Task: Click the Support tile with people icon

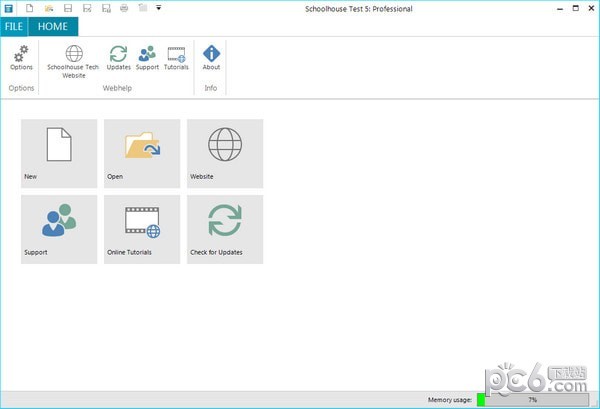Action: pyautogui.click(x=59, y=229)
